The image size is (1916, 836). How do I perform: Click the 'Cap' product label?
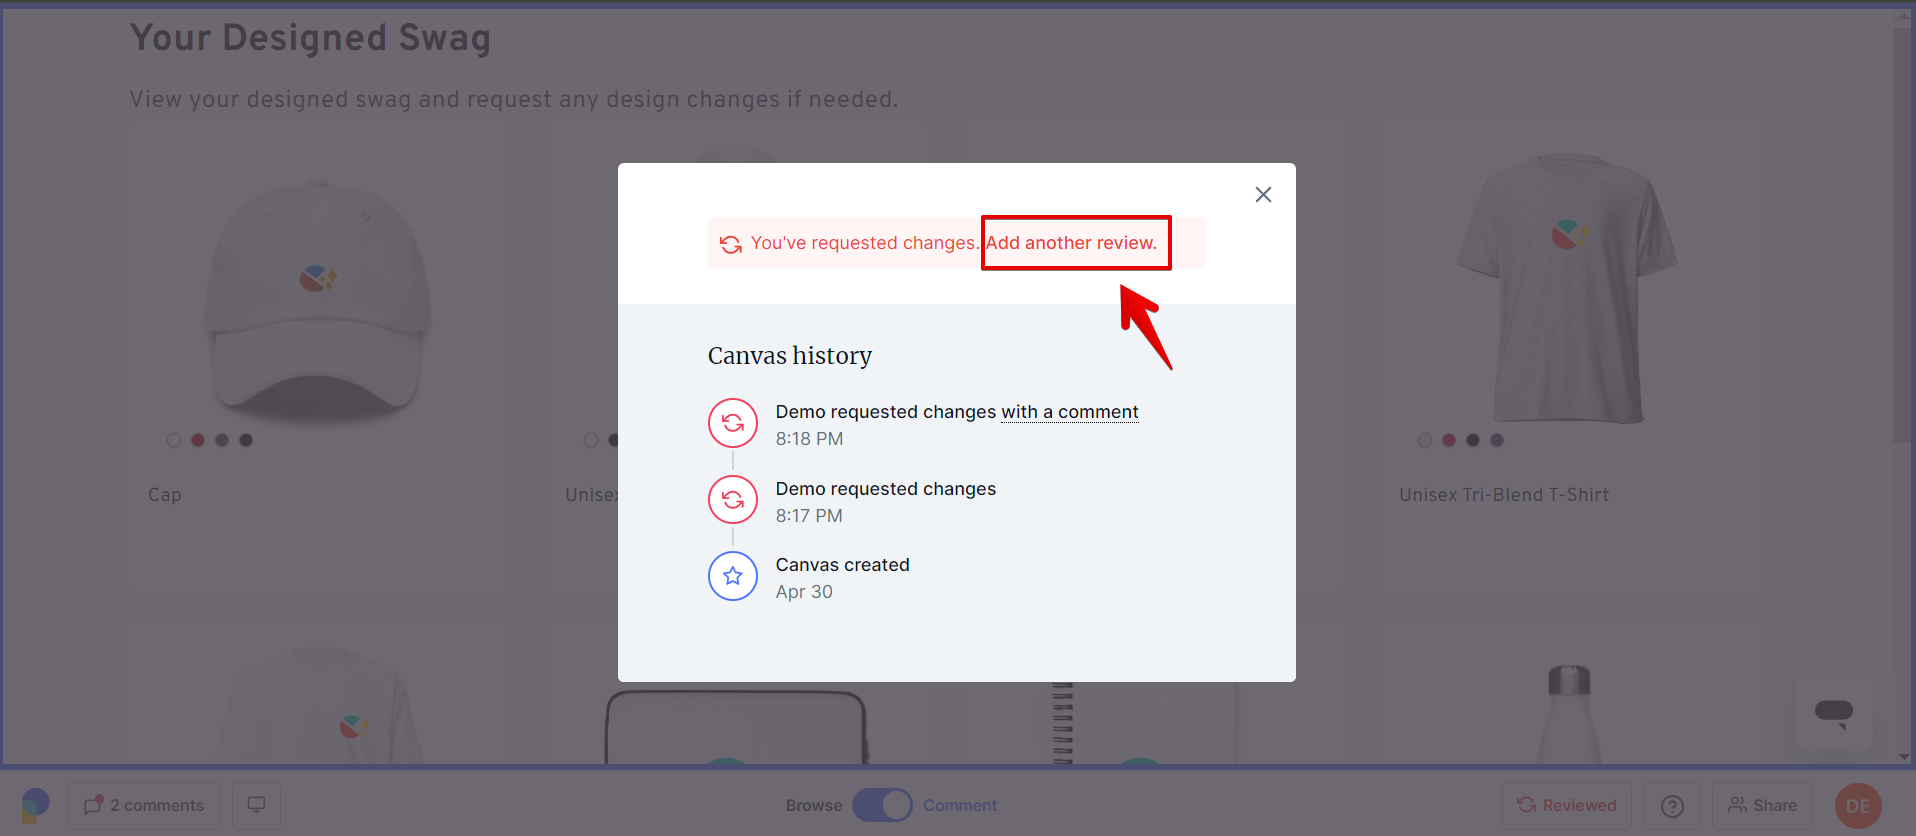(x=165, y=495)
